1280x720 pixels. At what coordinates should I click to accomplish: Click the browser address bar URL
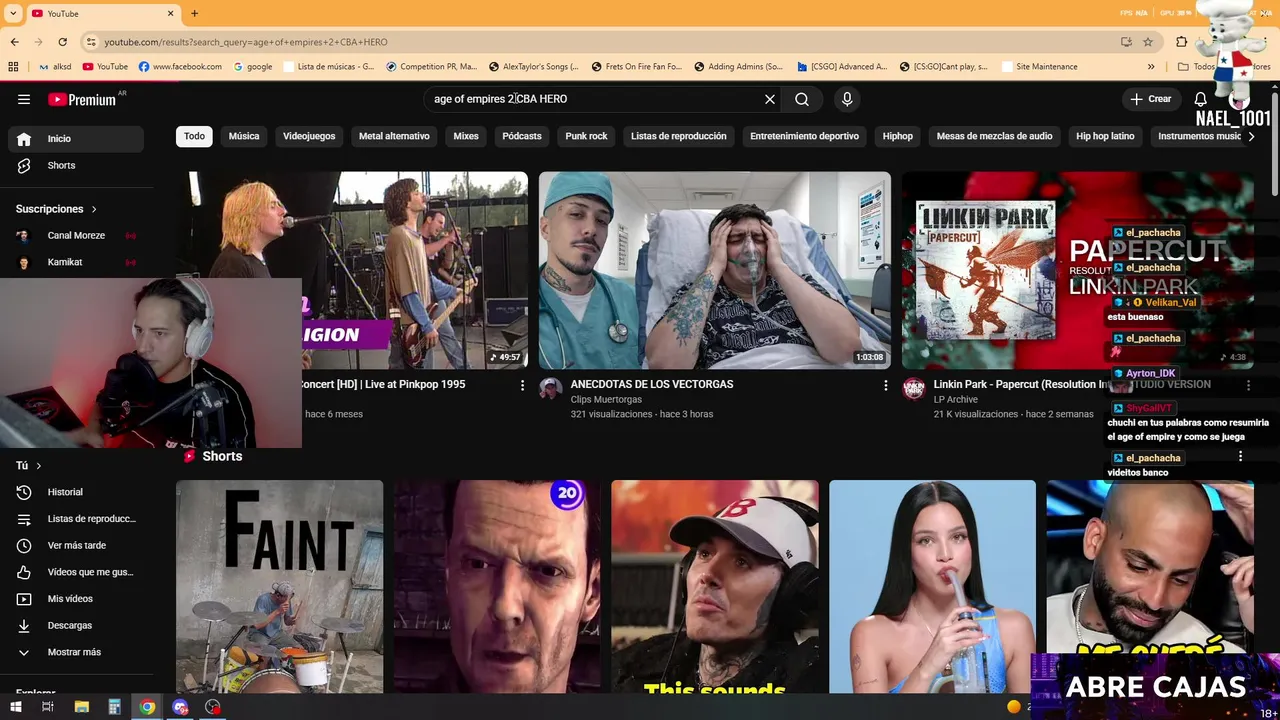(246, 42)
